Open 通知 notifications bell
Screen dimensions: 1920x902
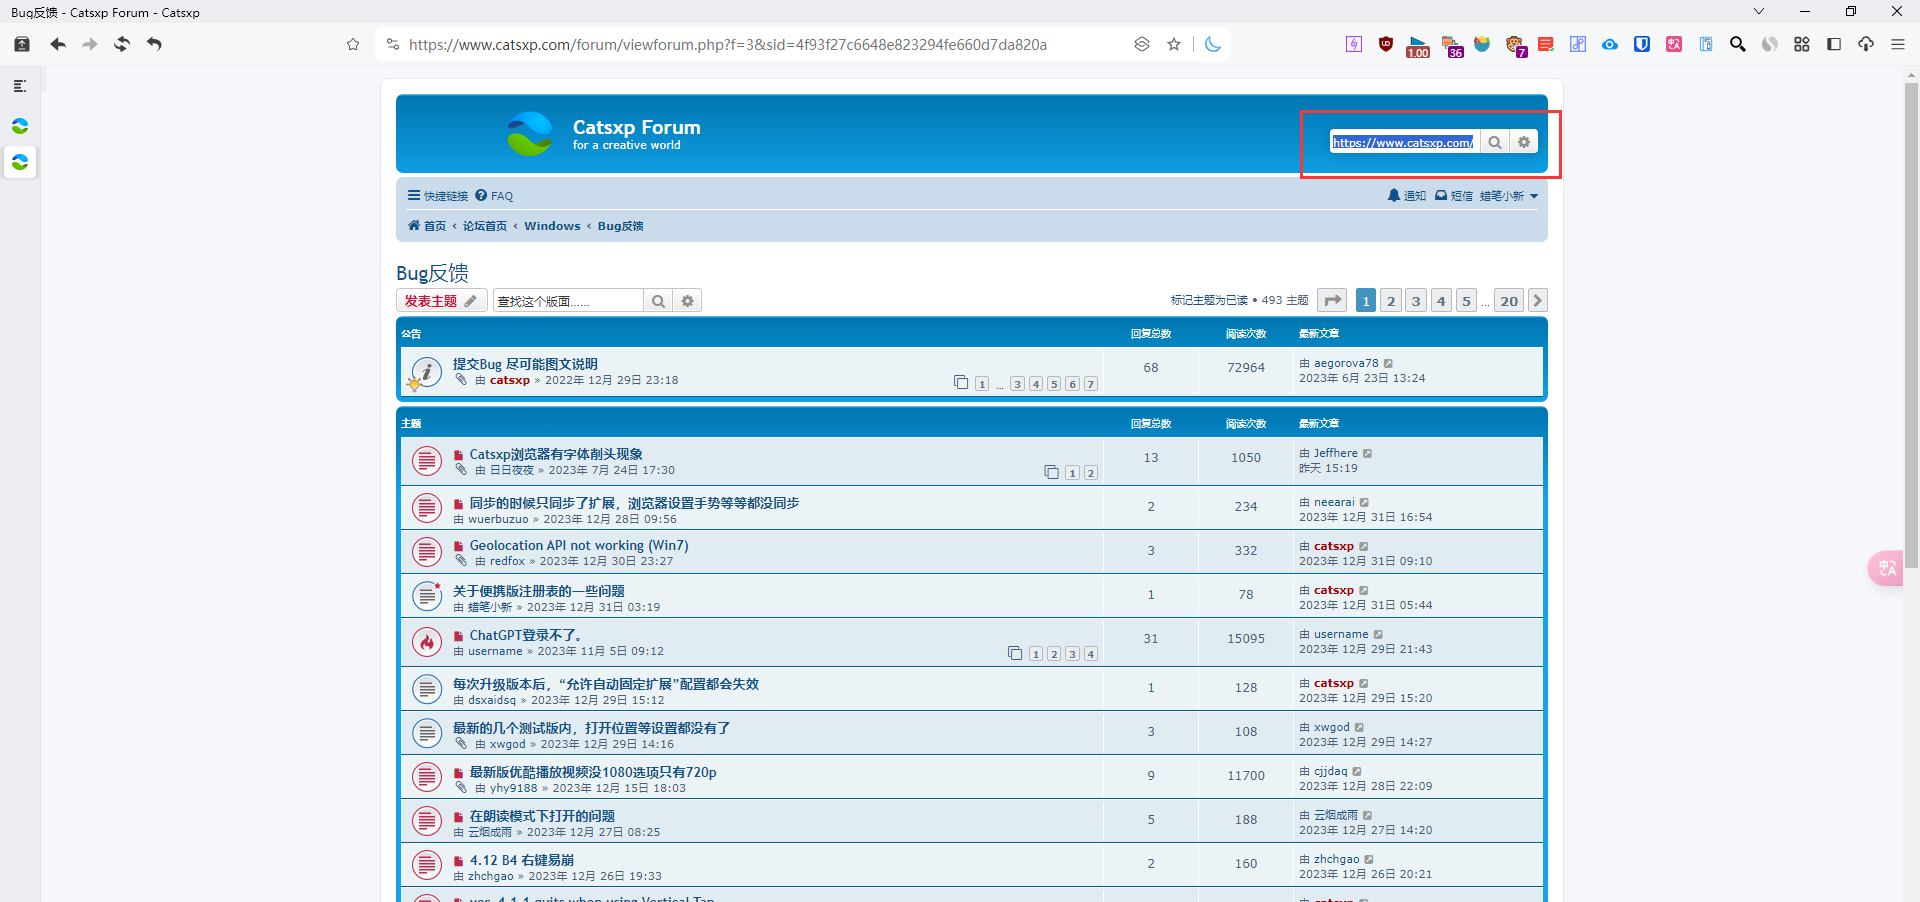coord(1407,196)
